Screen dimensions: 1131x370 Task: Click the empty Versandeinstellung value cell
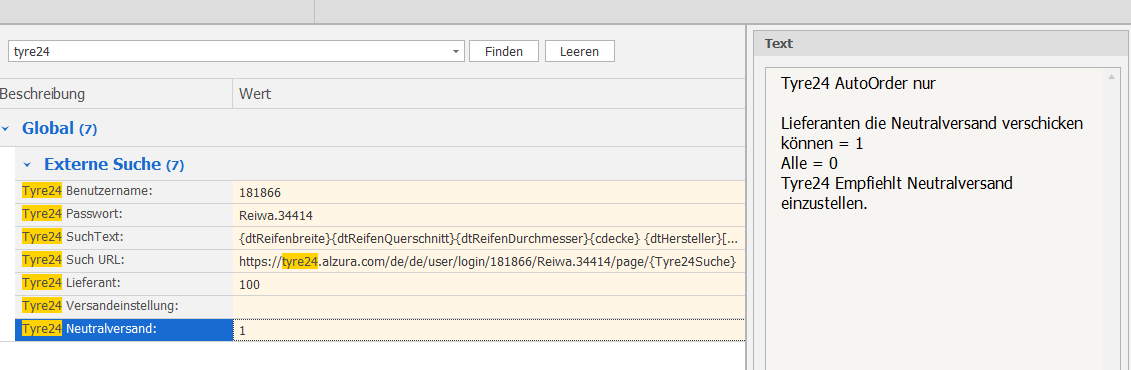coord(488,307)
